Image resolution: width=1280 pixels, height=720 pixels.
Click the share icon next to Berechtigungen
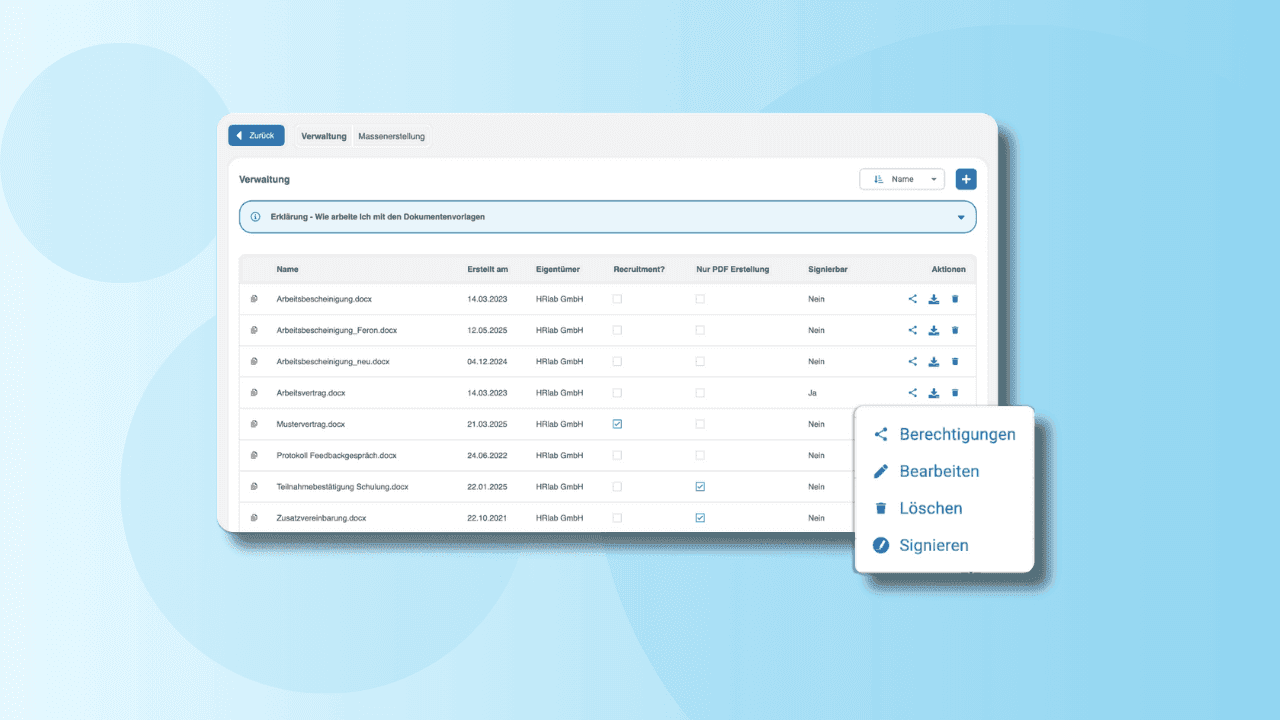coord(881,434)
